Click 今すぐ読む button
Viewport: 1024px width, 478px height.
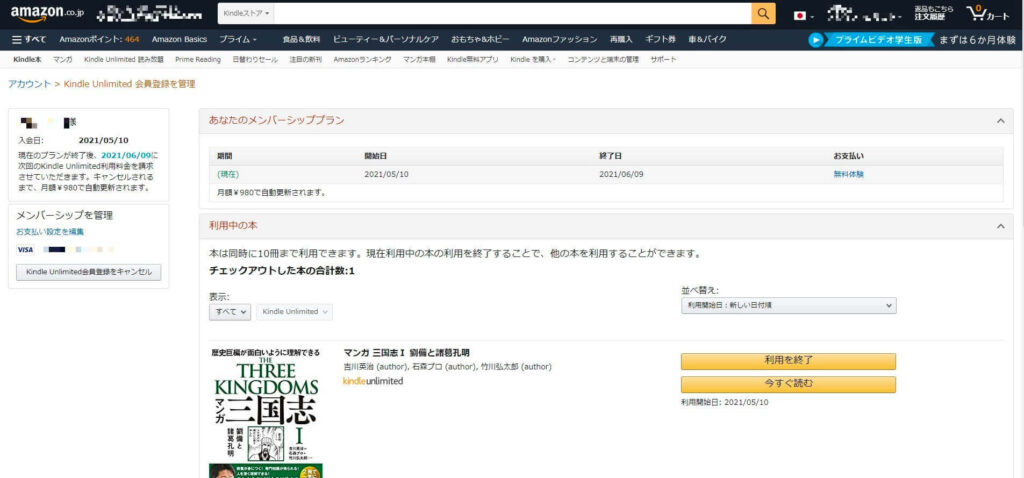[x=788, y=384]
